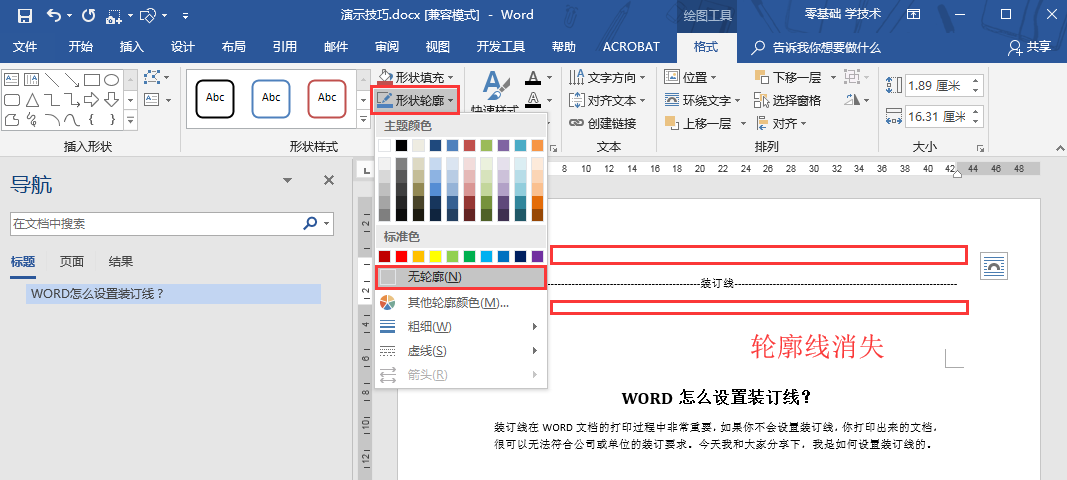Open the Text Direction (文字方向) dropdown
1067x480 pixels.
click(x=607, y=78)
